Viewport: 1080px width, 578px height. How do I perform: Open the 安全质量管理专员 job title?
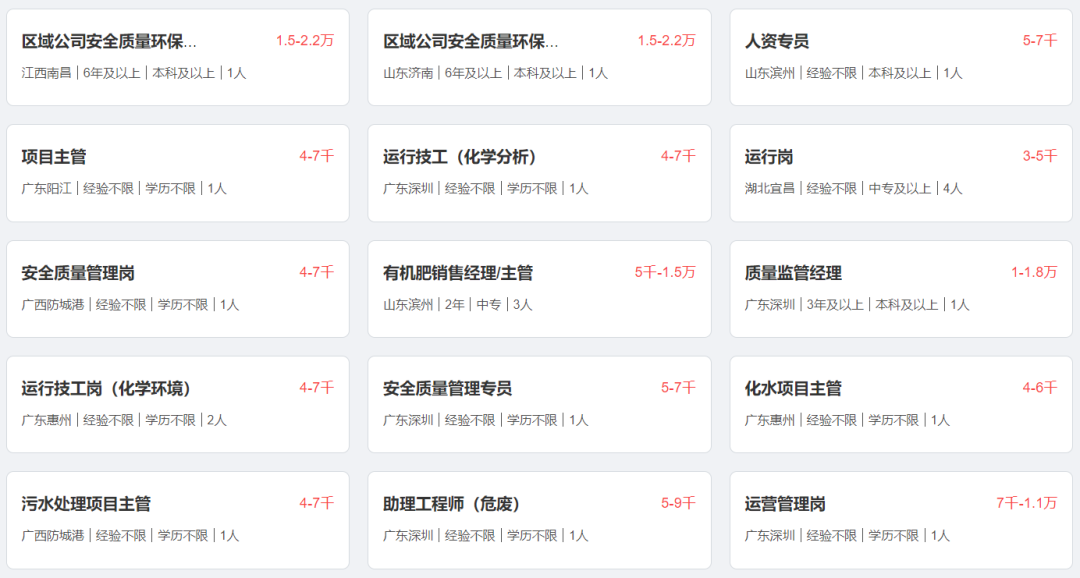(x=448, y=389)
